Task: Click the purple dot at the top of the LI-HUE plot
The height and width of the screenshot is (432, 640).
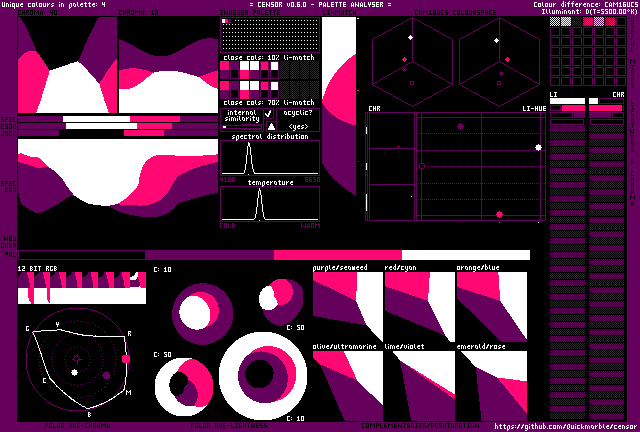Action: [460, 126]
